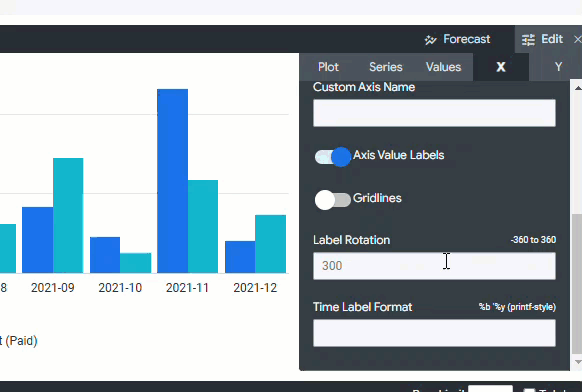This screenshot has width=582, height=392.
Task: Click the teal bar for 2021-09
Action: click(68, 215)
